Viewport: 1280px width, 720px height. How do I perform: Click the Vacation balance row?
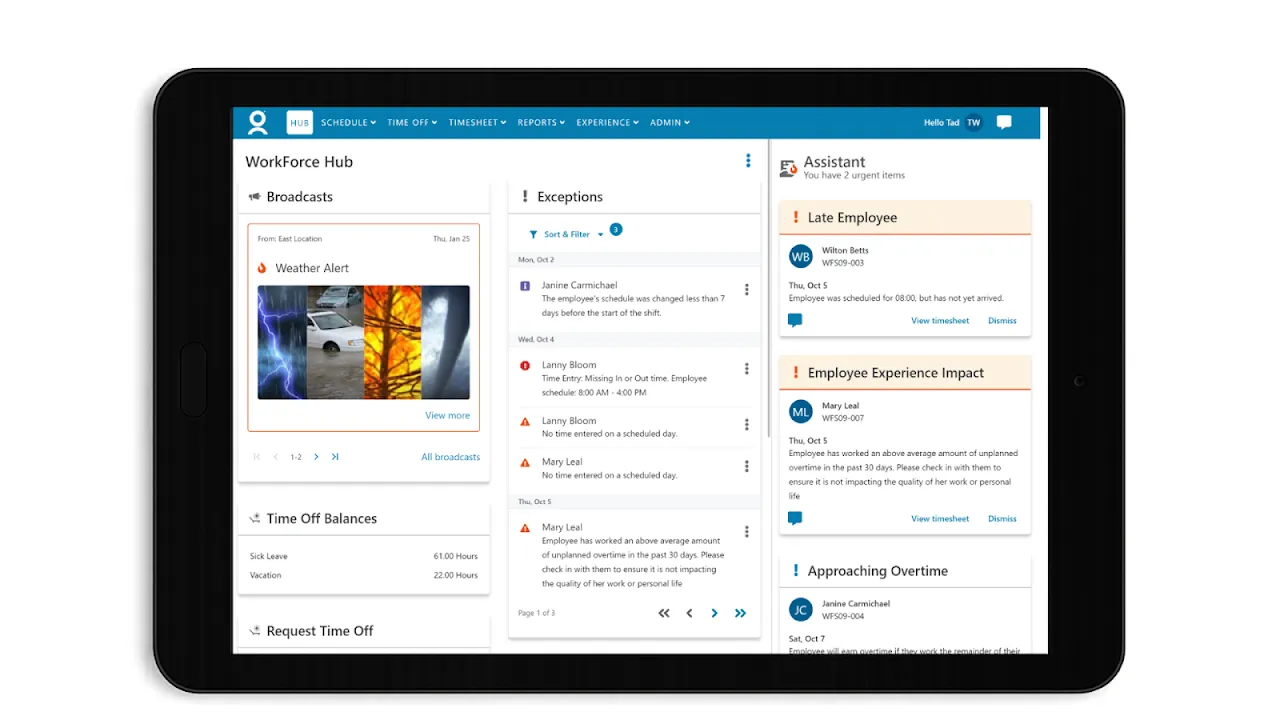(x=364, y=575)
